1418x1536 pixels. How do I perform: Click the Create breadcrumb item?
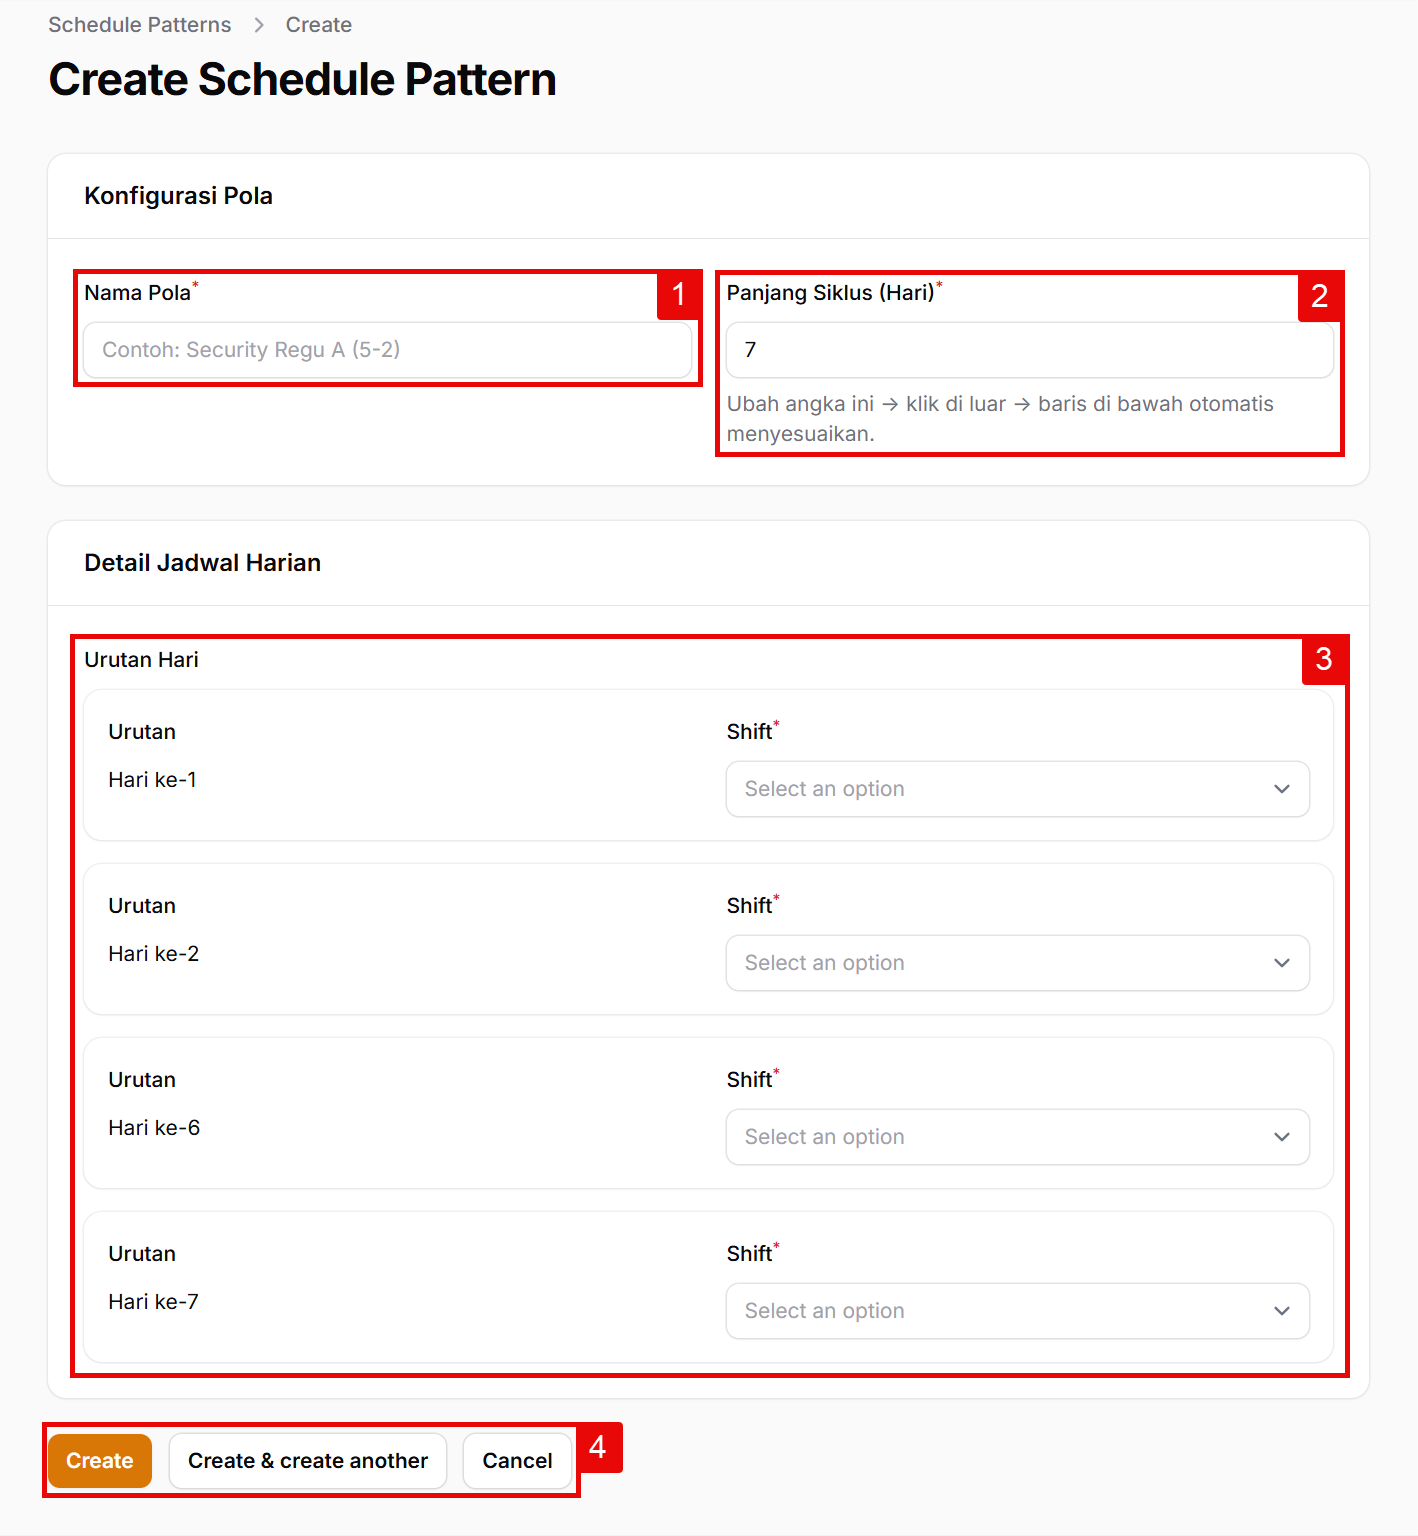(x=318, y=25)
